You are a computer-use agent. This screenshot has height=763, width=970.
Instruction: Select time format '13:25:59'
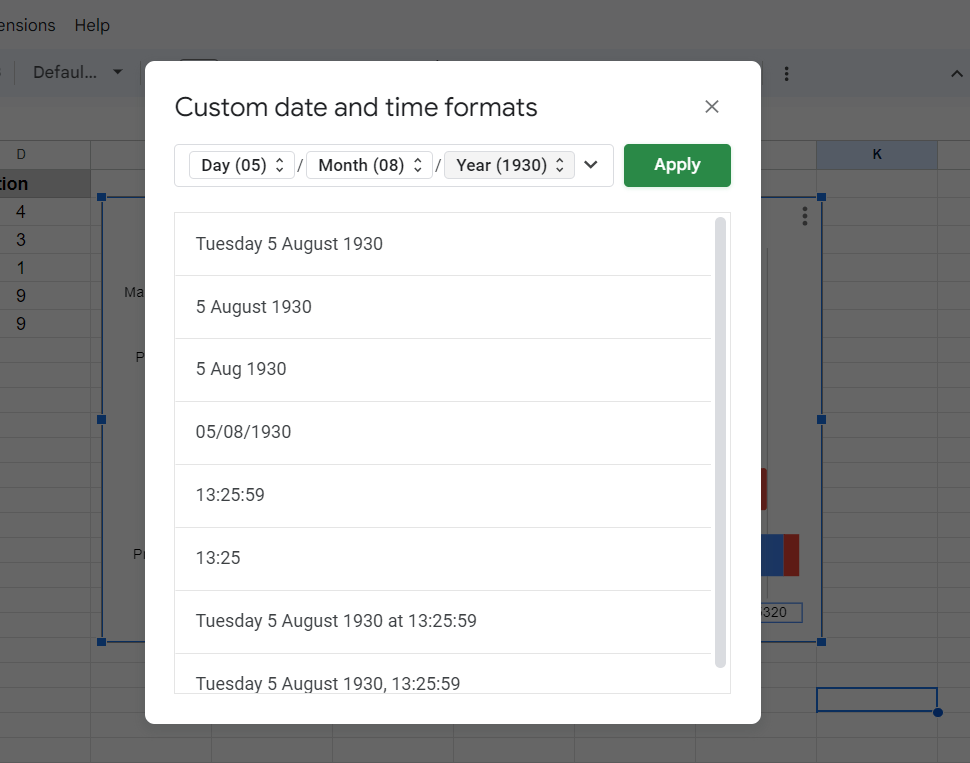click(443, 496)
